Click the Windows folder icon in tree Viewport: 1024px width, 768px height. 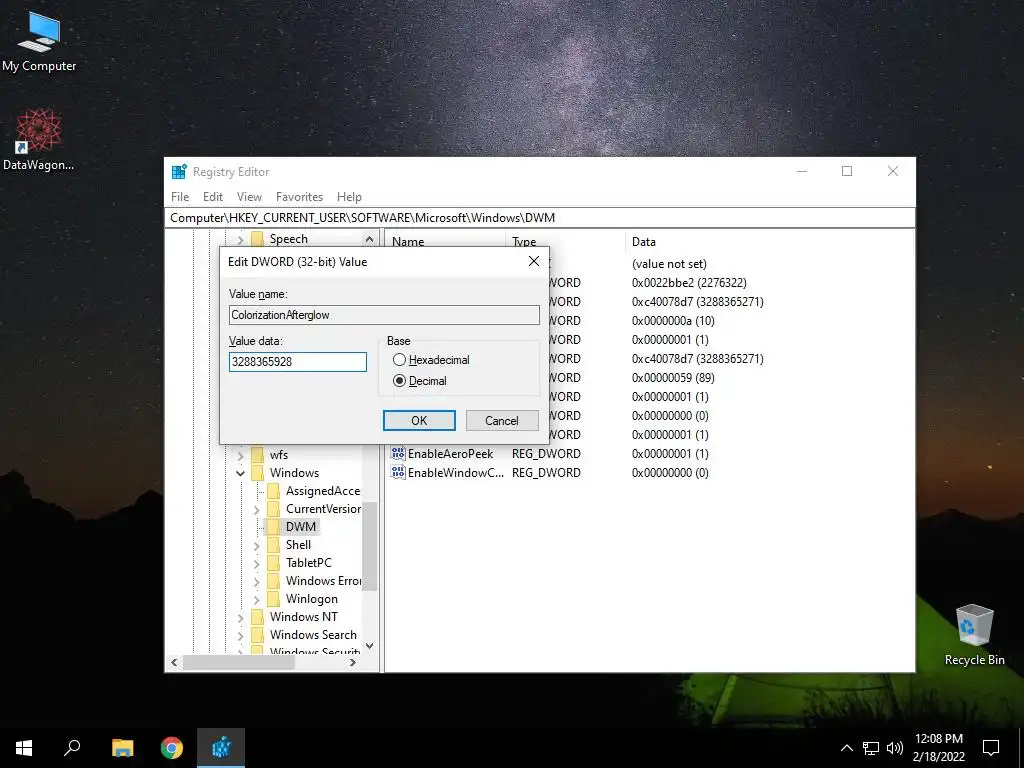[257, 473]
